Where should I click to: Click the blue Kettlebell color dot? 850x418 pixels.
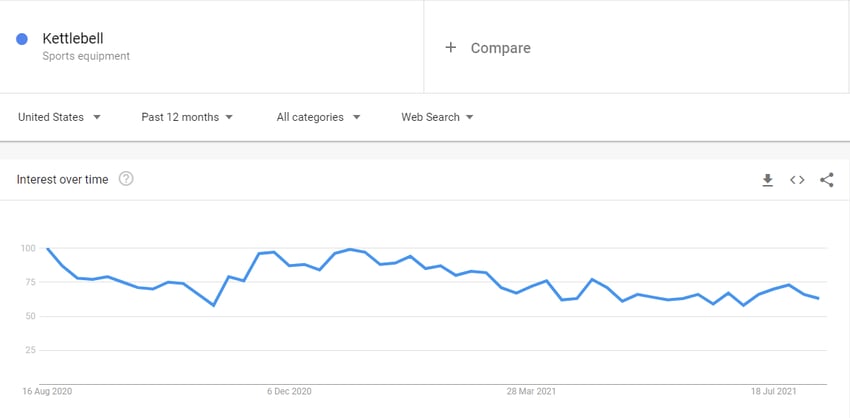22,39
